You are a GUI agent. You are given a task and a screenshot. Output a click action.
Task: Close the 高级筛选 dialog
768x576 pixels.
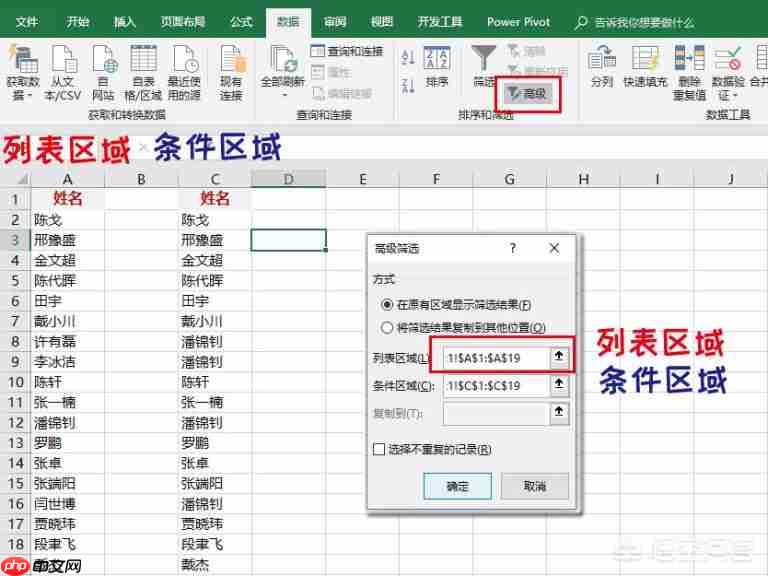[x=554, y=248]
